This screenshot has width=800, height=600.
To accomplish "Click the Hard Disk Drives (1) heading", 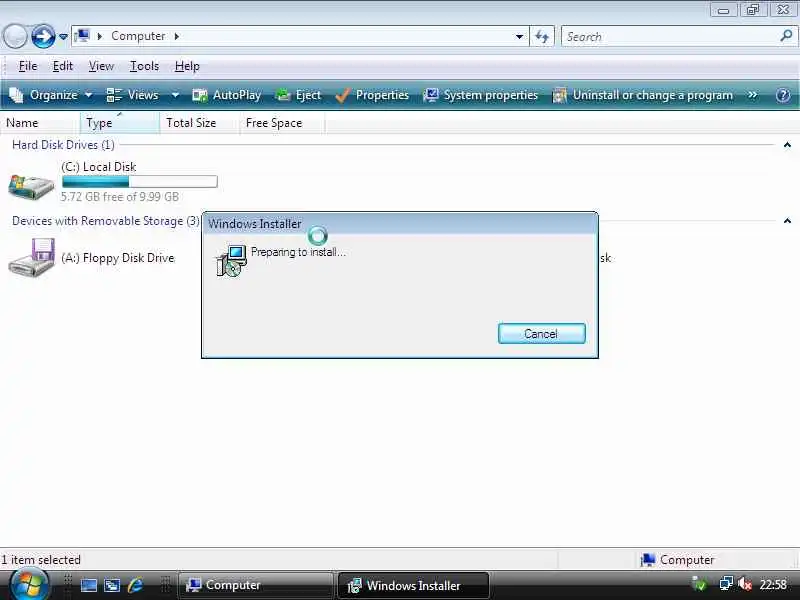I will [x=63, y=145].
